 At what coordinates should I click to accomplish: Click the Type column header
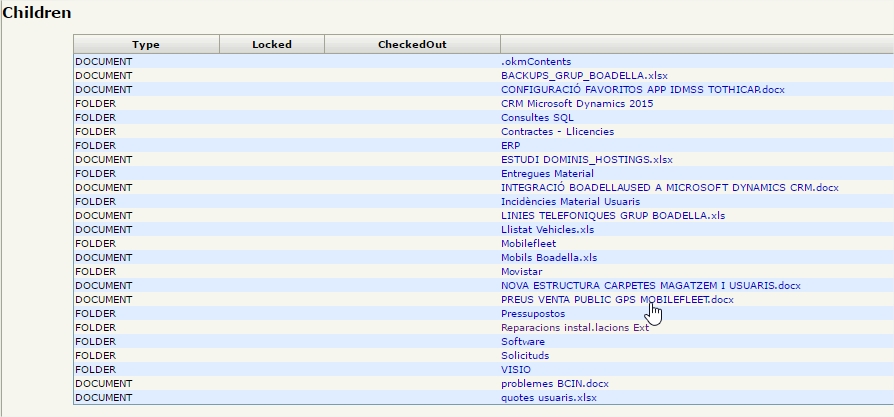click(146, 45)
